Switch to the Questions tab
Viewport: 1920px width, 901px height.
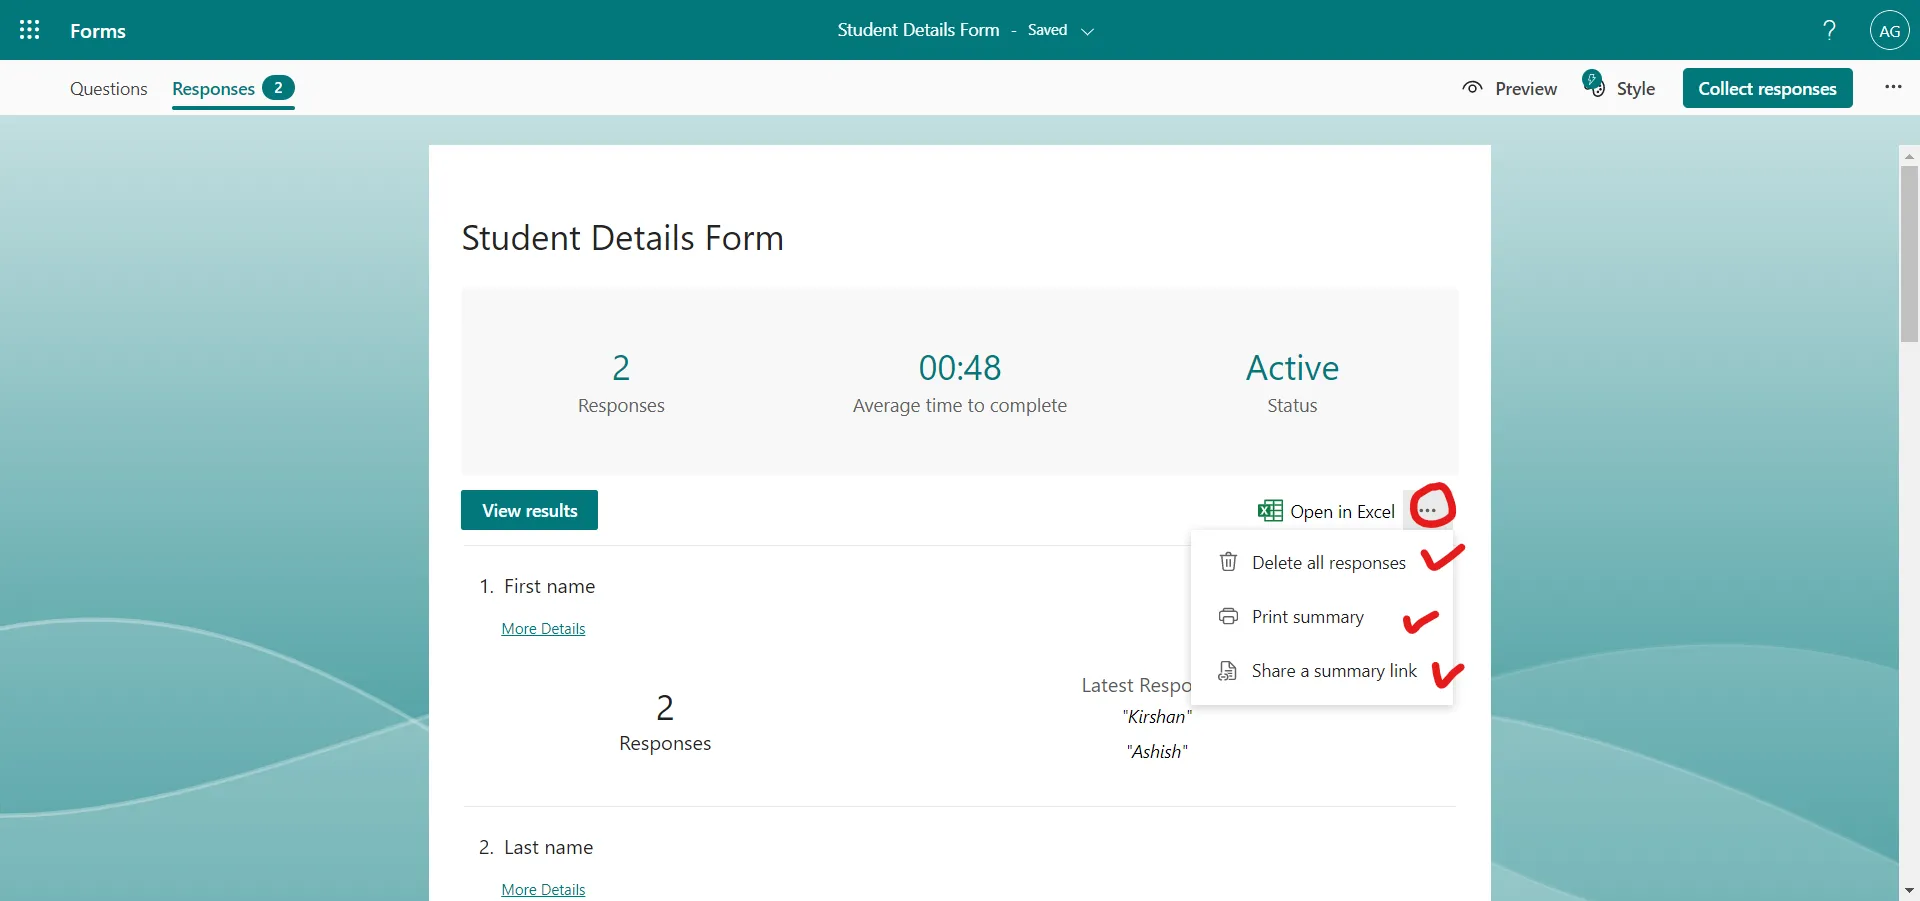click(109, 89)
